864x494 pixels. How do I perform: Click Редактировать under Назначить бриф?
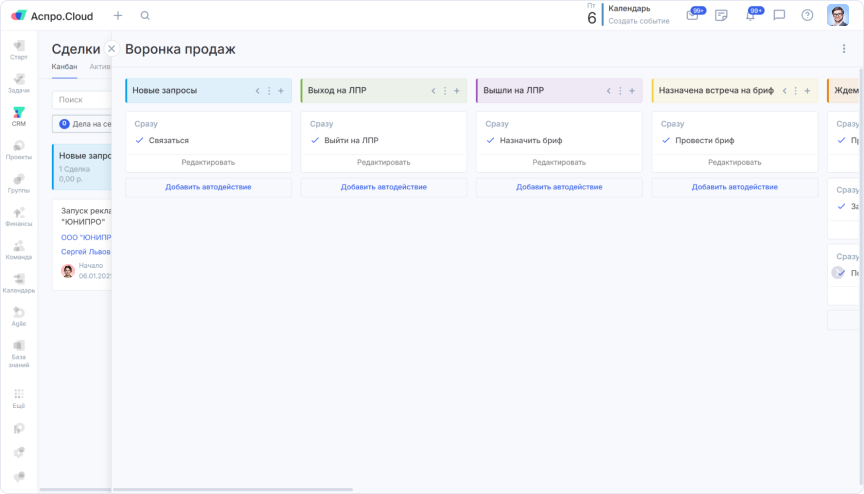(559, 162)
